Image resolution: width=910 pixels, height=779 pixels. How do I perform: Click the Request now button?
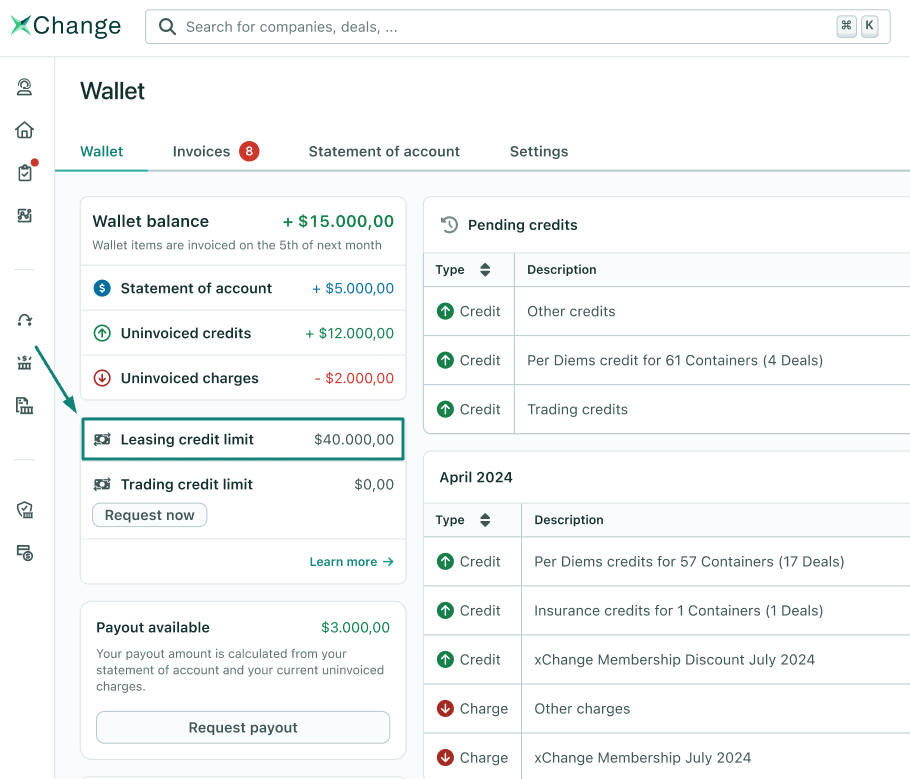click(x=150, y=515)
